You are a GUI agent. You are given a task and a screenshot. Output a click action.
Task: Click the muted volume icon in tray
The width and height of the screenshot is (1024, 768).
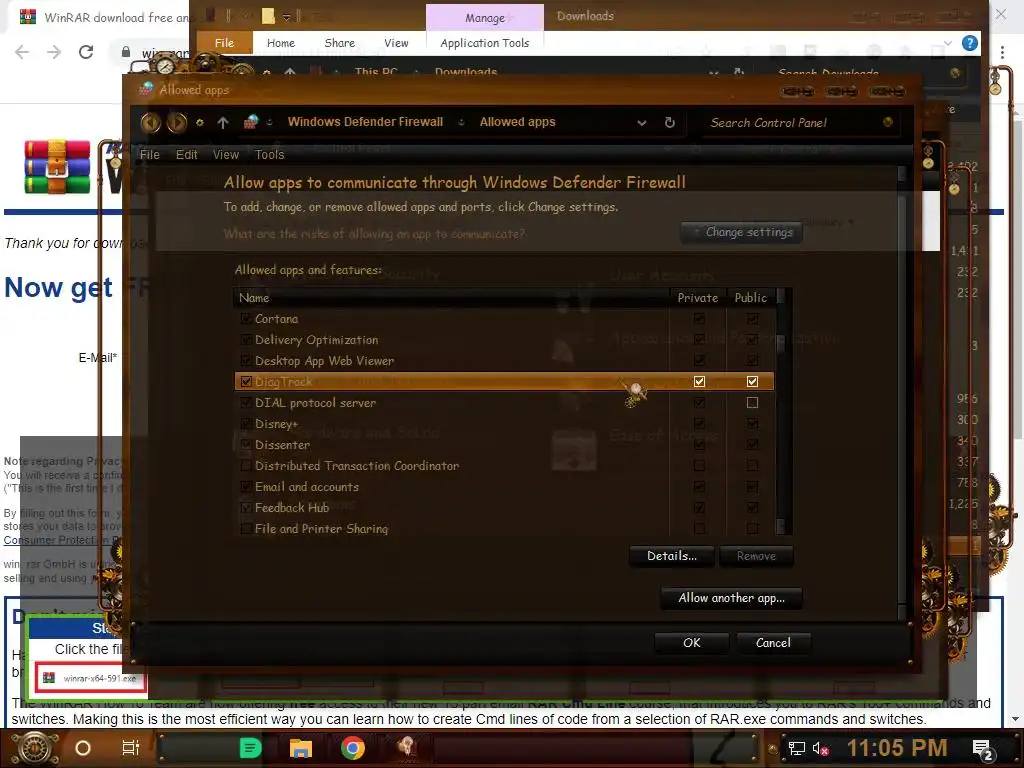pos(820,748)
